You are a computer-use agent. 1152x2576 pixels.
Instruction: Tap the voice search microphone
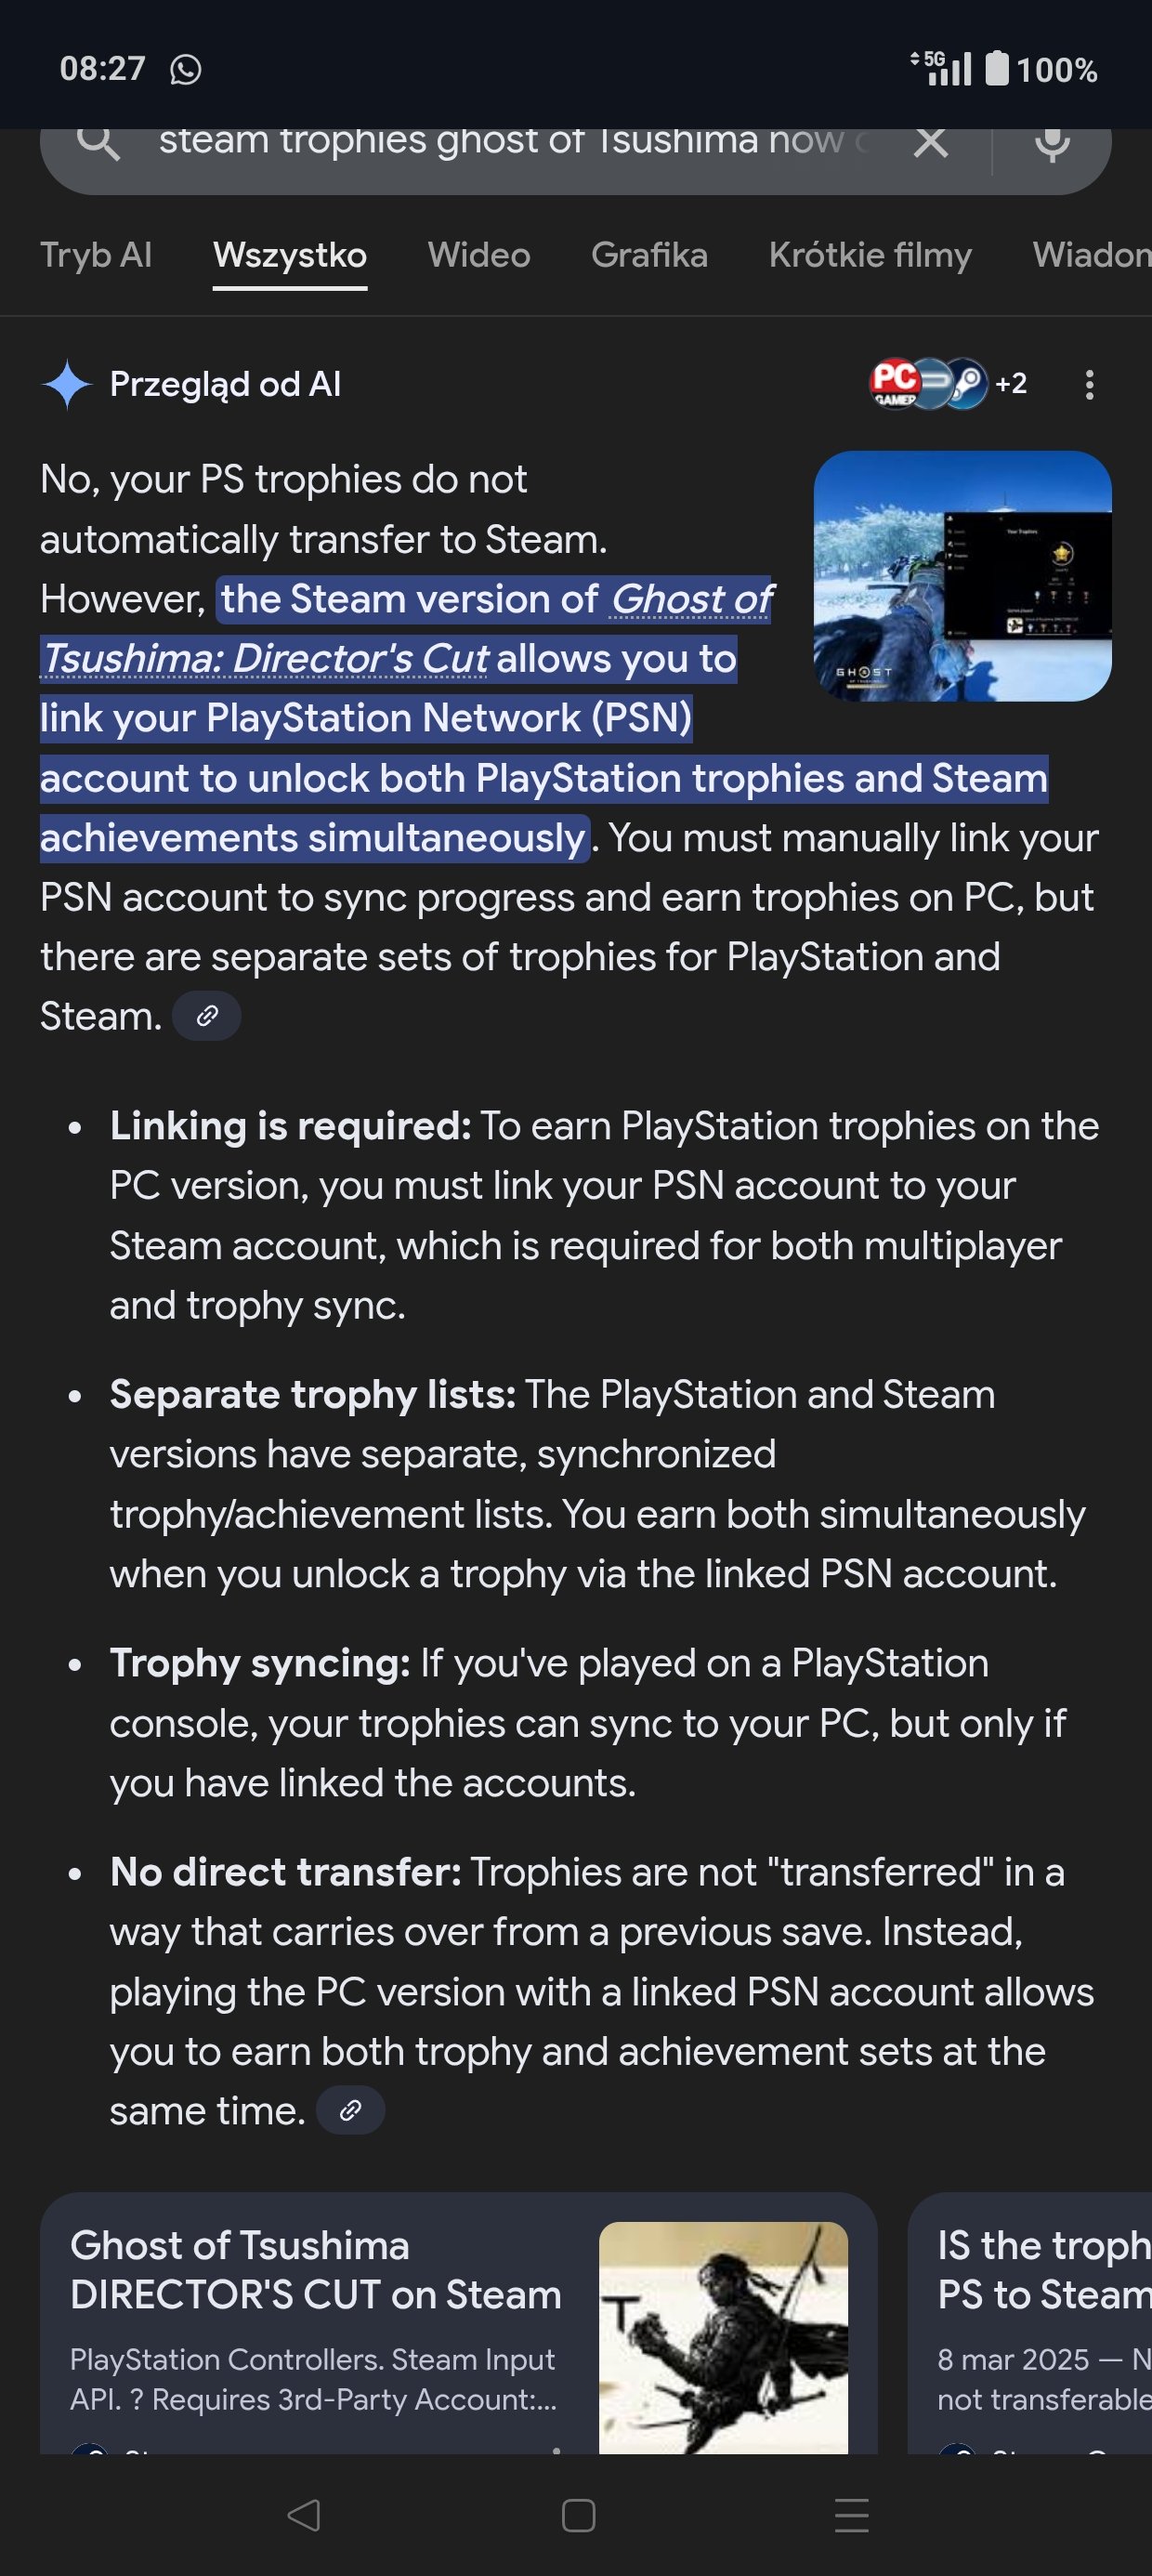coord(1052,143)
